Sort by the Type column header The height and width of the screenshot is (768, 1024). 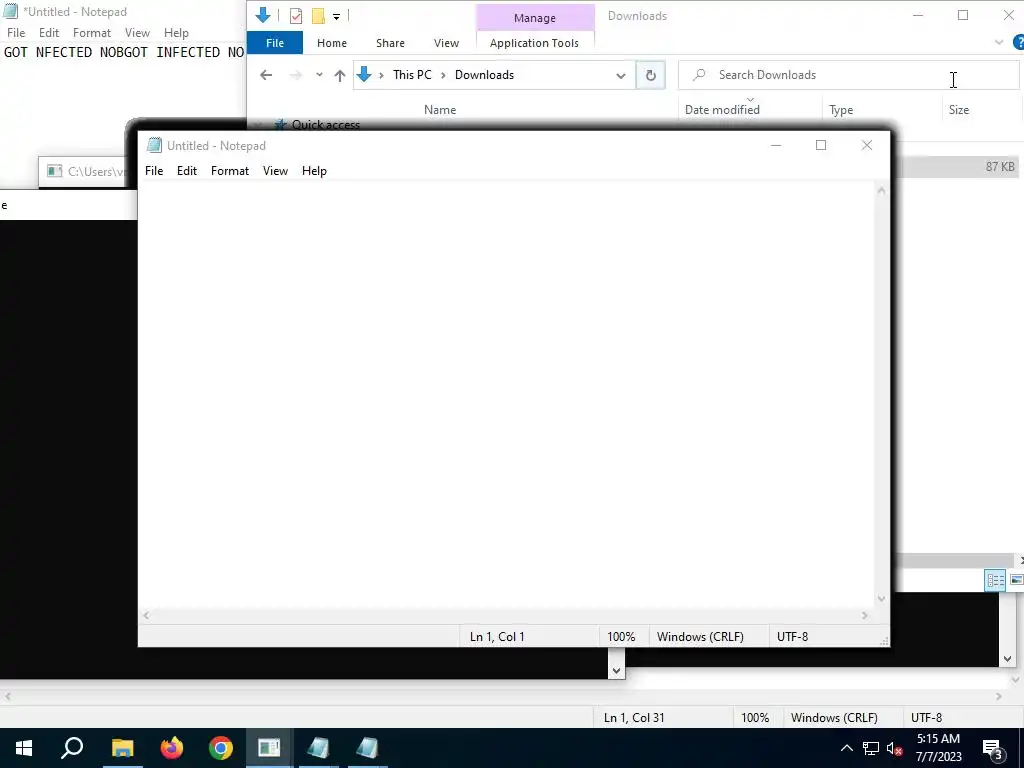pyautogui.click(x=841, y=110)
